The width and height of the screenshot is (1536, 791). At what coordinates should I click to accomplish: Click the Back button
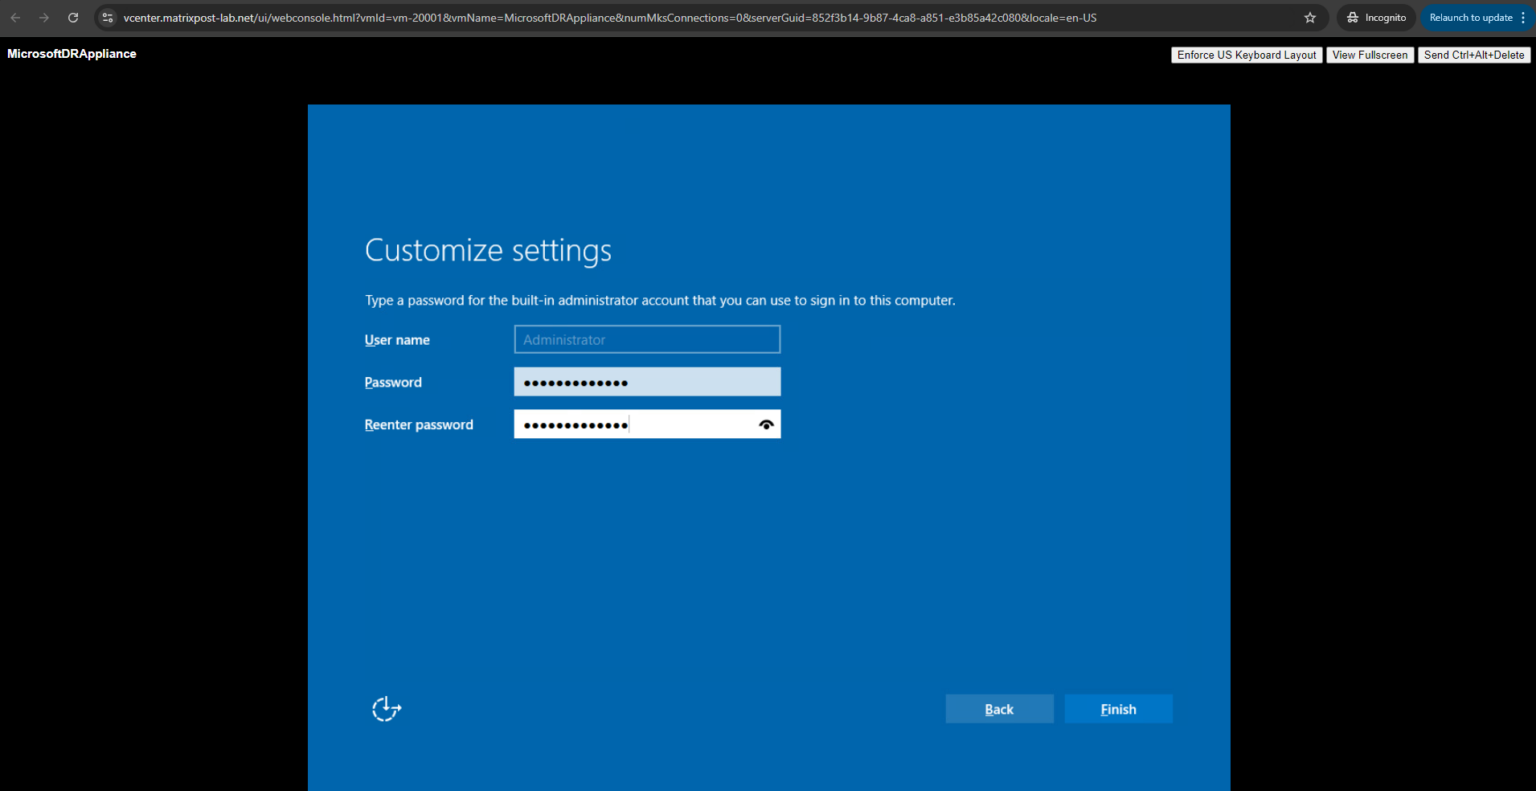click(999, 708)
